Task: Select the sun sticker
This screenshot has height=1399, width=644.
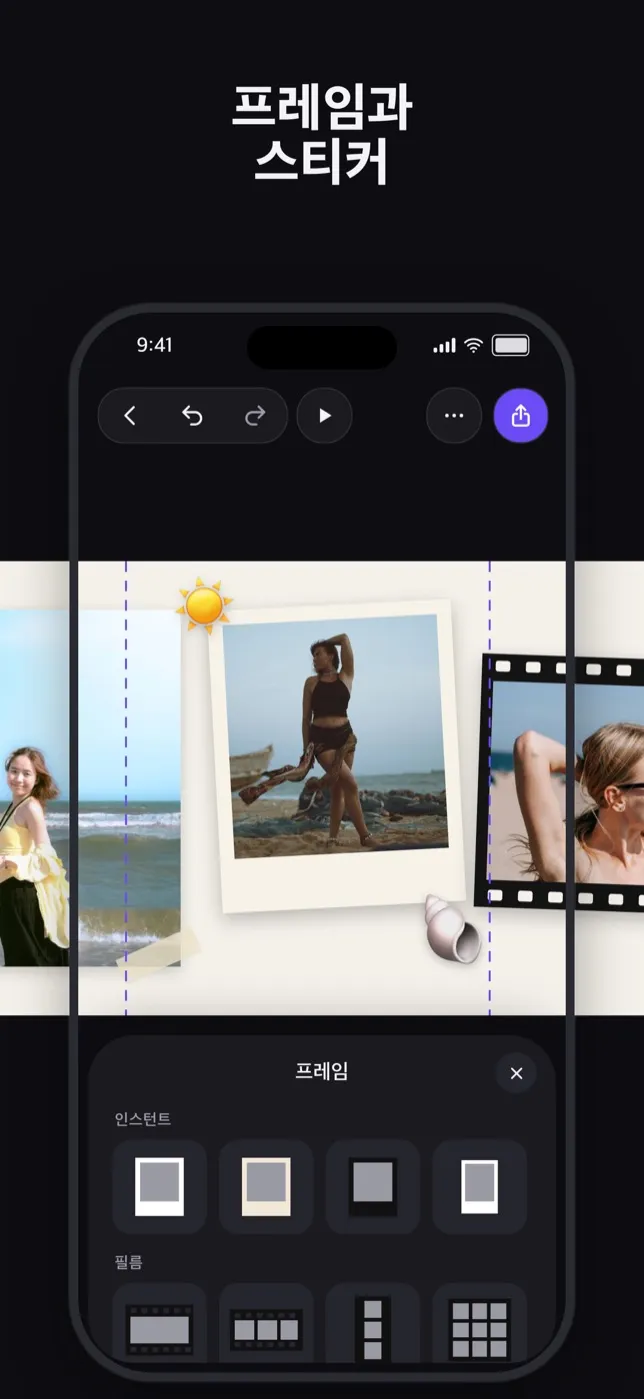Action: (204, 605)
